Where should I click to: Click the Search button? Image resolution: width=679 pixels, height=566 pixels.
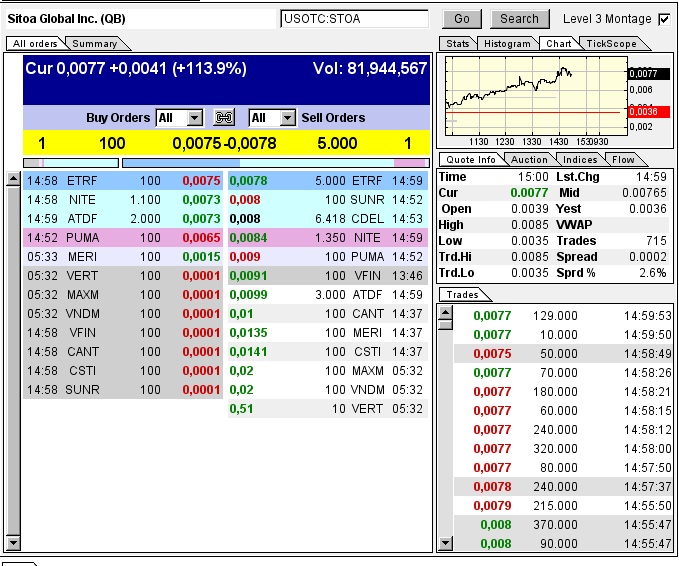pos(519,19)
